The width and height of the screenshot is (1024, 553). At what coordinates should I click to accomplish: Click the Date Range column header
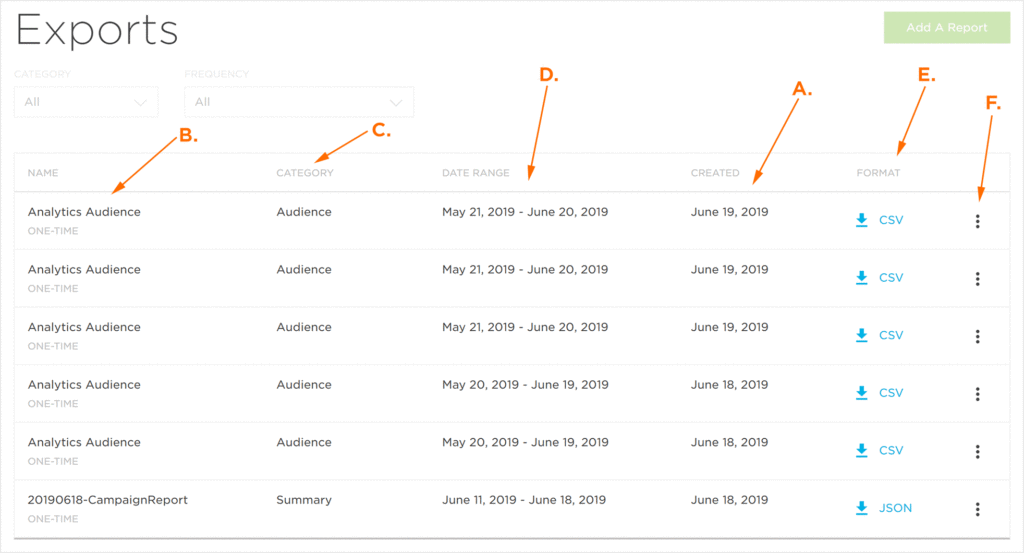coord(475,173)
